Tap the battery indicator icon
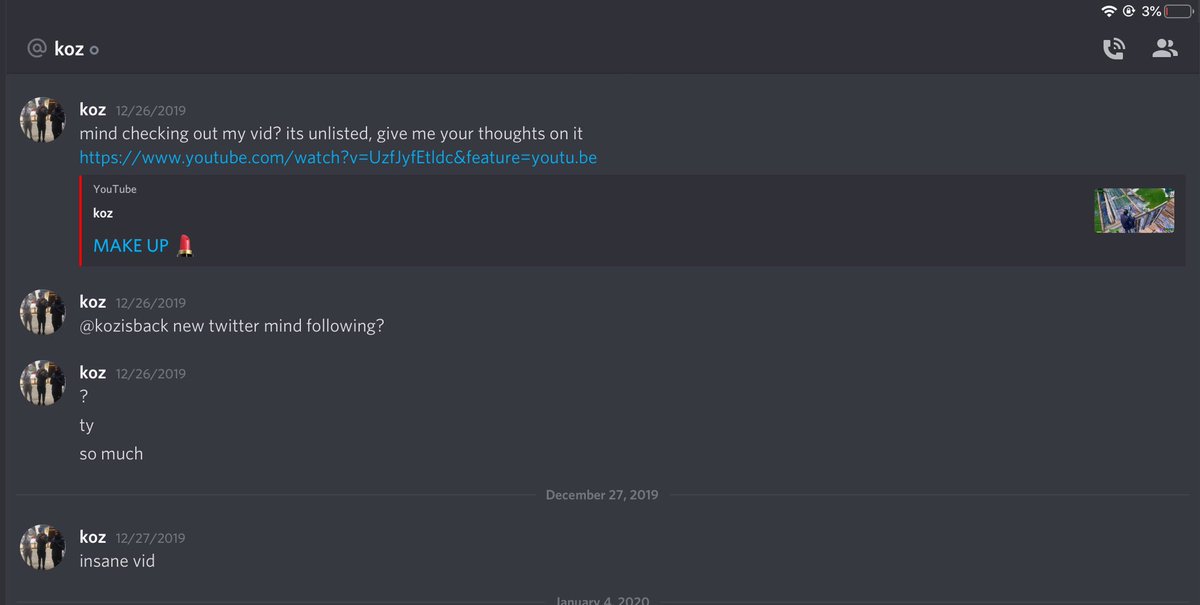The height and width of the screenshot is (605, 1200). (x=1179, y=11)
